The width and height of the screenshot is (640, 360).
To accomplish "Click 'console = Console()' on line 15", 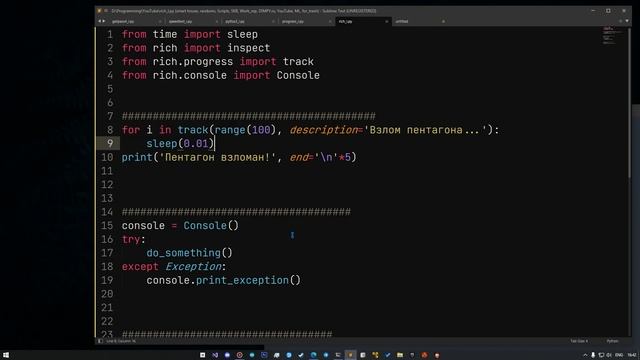I will click(x=180, y=226).
